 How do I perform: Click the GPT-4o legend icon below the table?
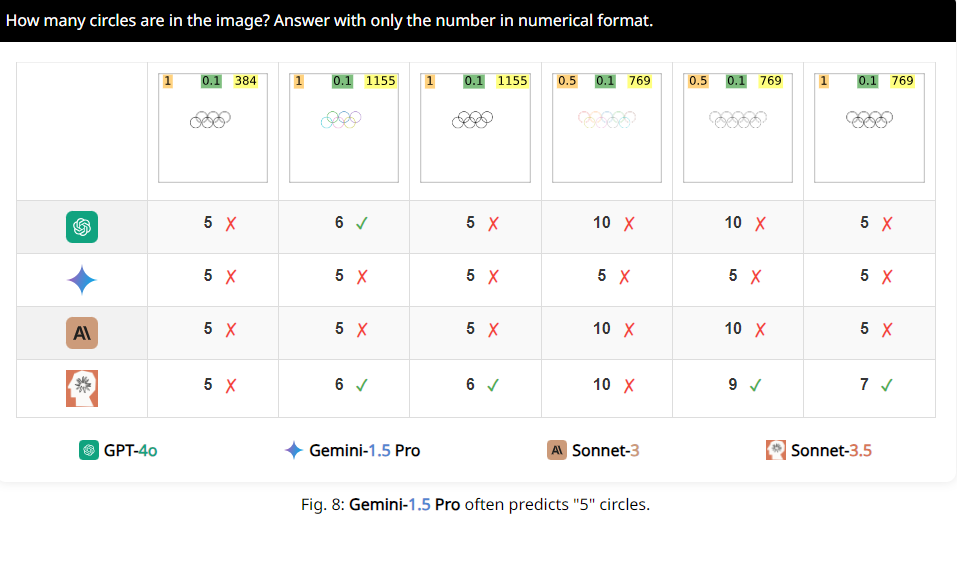[89, 451]
